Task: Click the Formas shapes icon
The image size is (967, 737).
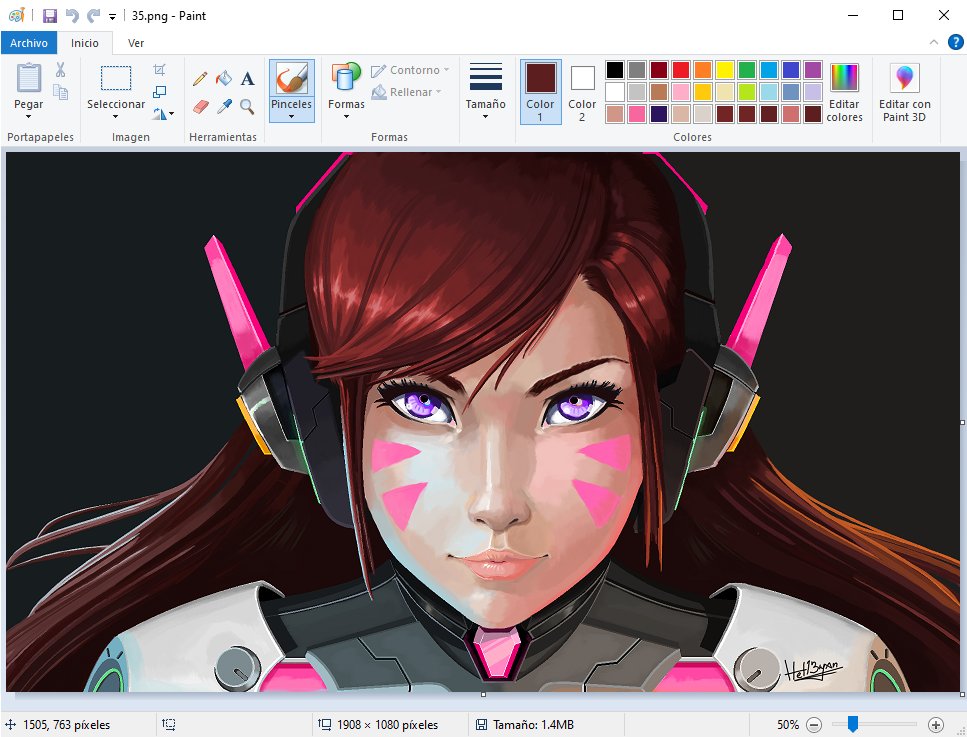Action: [346, 78]
